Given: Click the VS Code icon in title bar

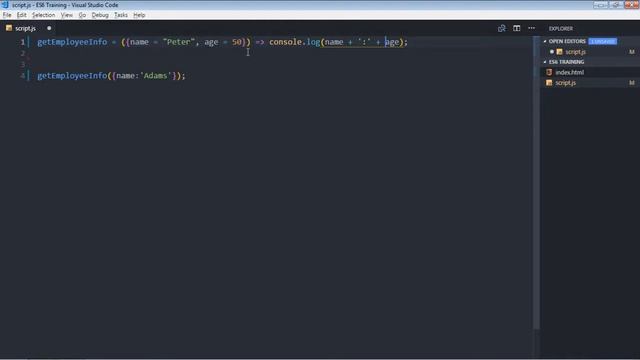Looking at the screenshot, I should [x=5, y=5].
